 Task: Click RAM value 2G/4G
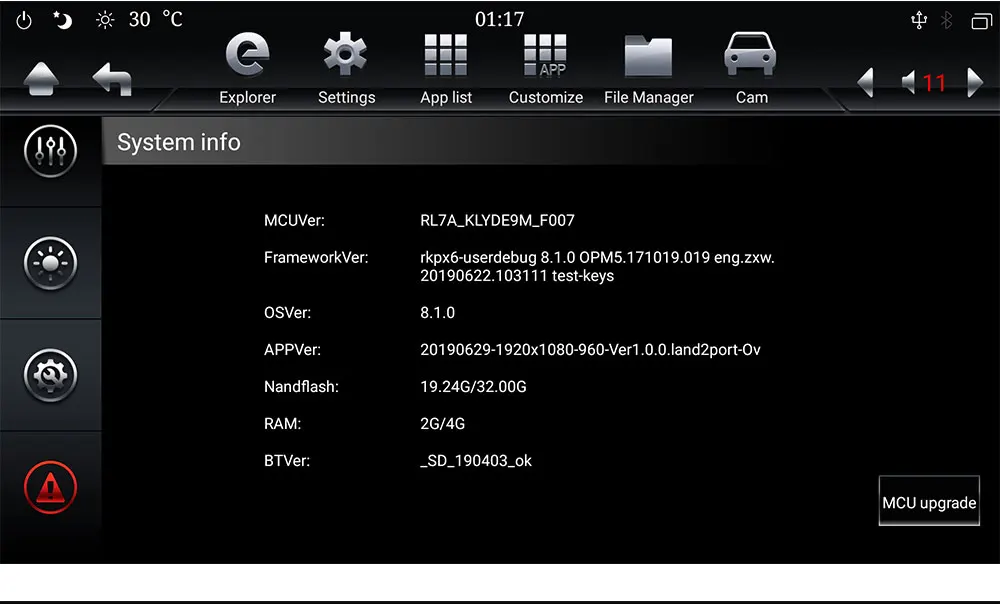pyautogui.click(x=442, y=424)
